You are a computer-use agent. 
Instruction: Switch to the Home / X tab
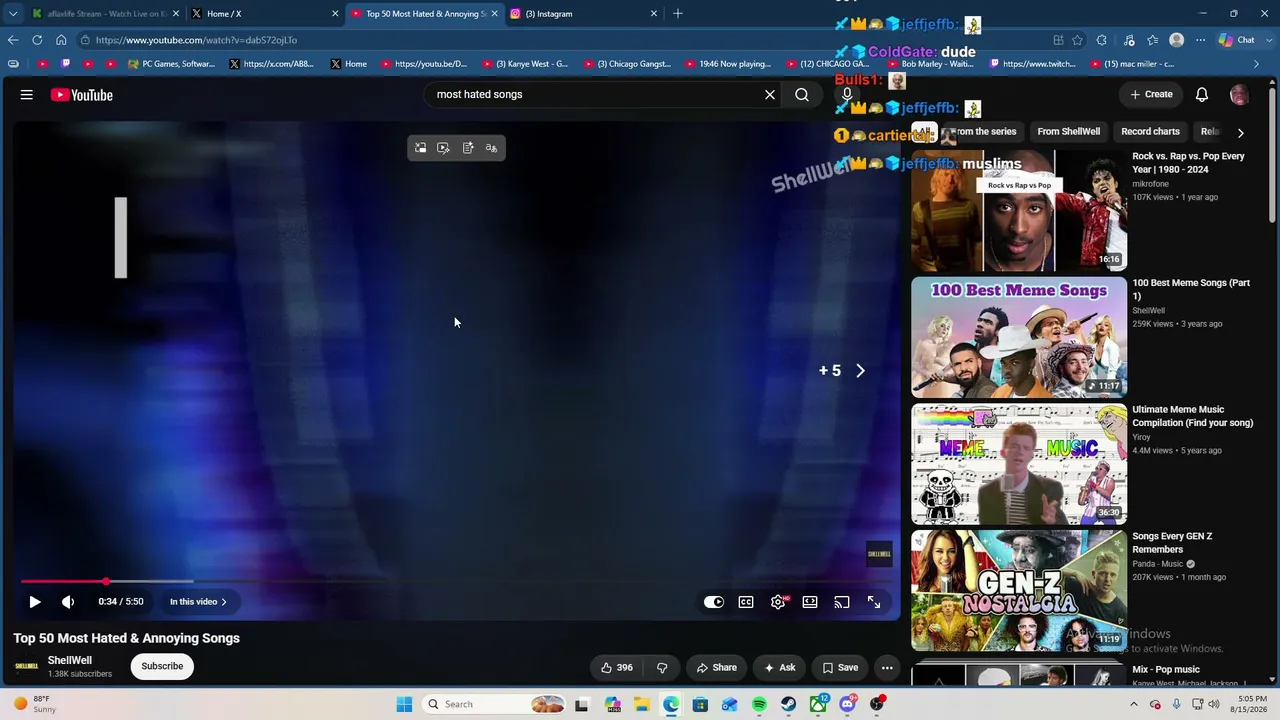coord(262,14)
